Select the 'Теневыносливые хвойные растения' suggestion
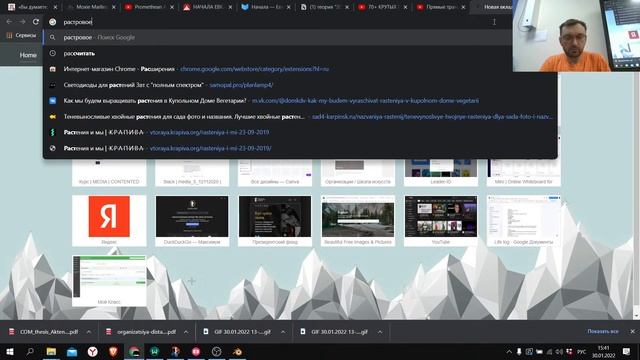This screenshot has height=360, width=640. 300,117
